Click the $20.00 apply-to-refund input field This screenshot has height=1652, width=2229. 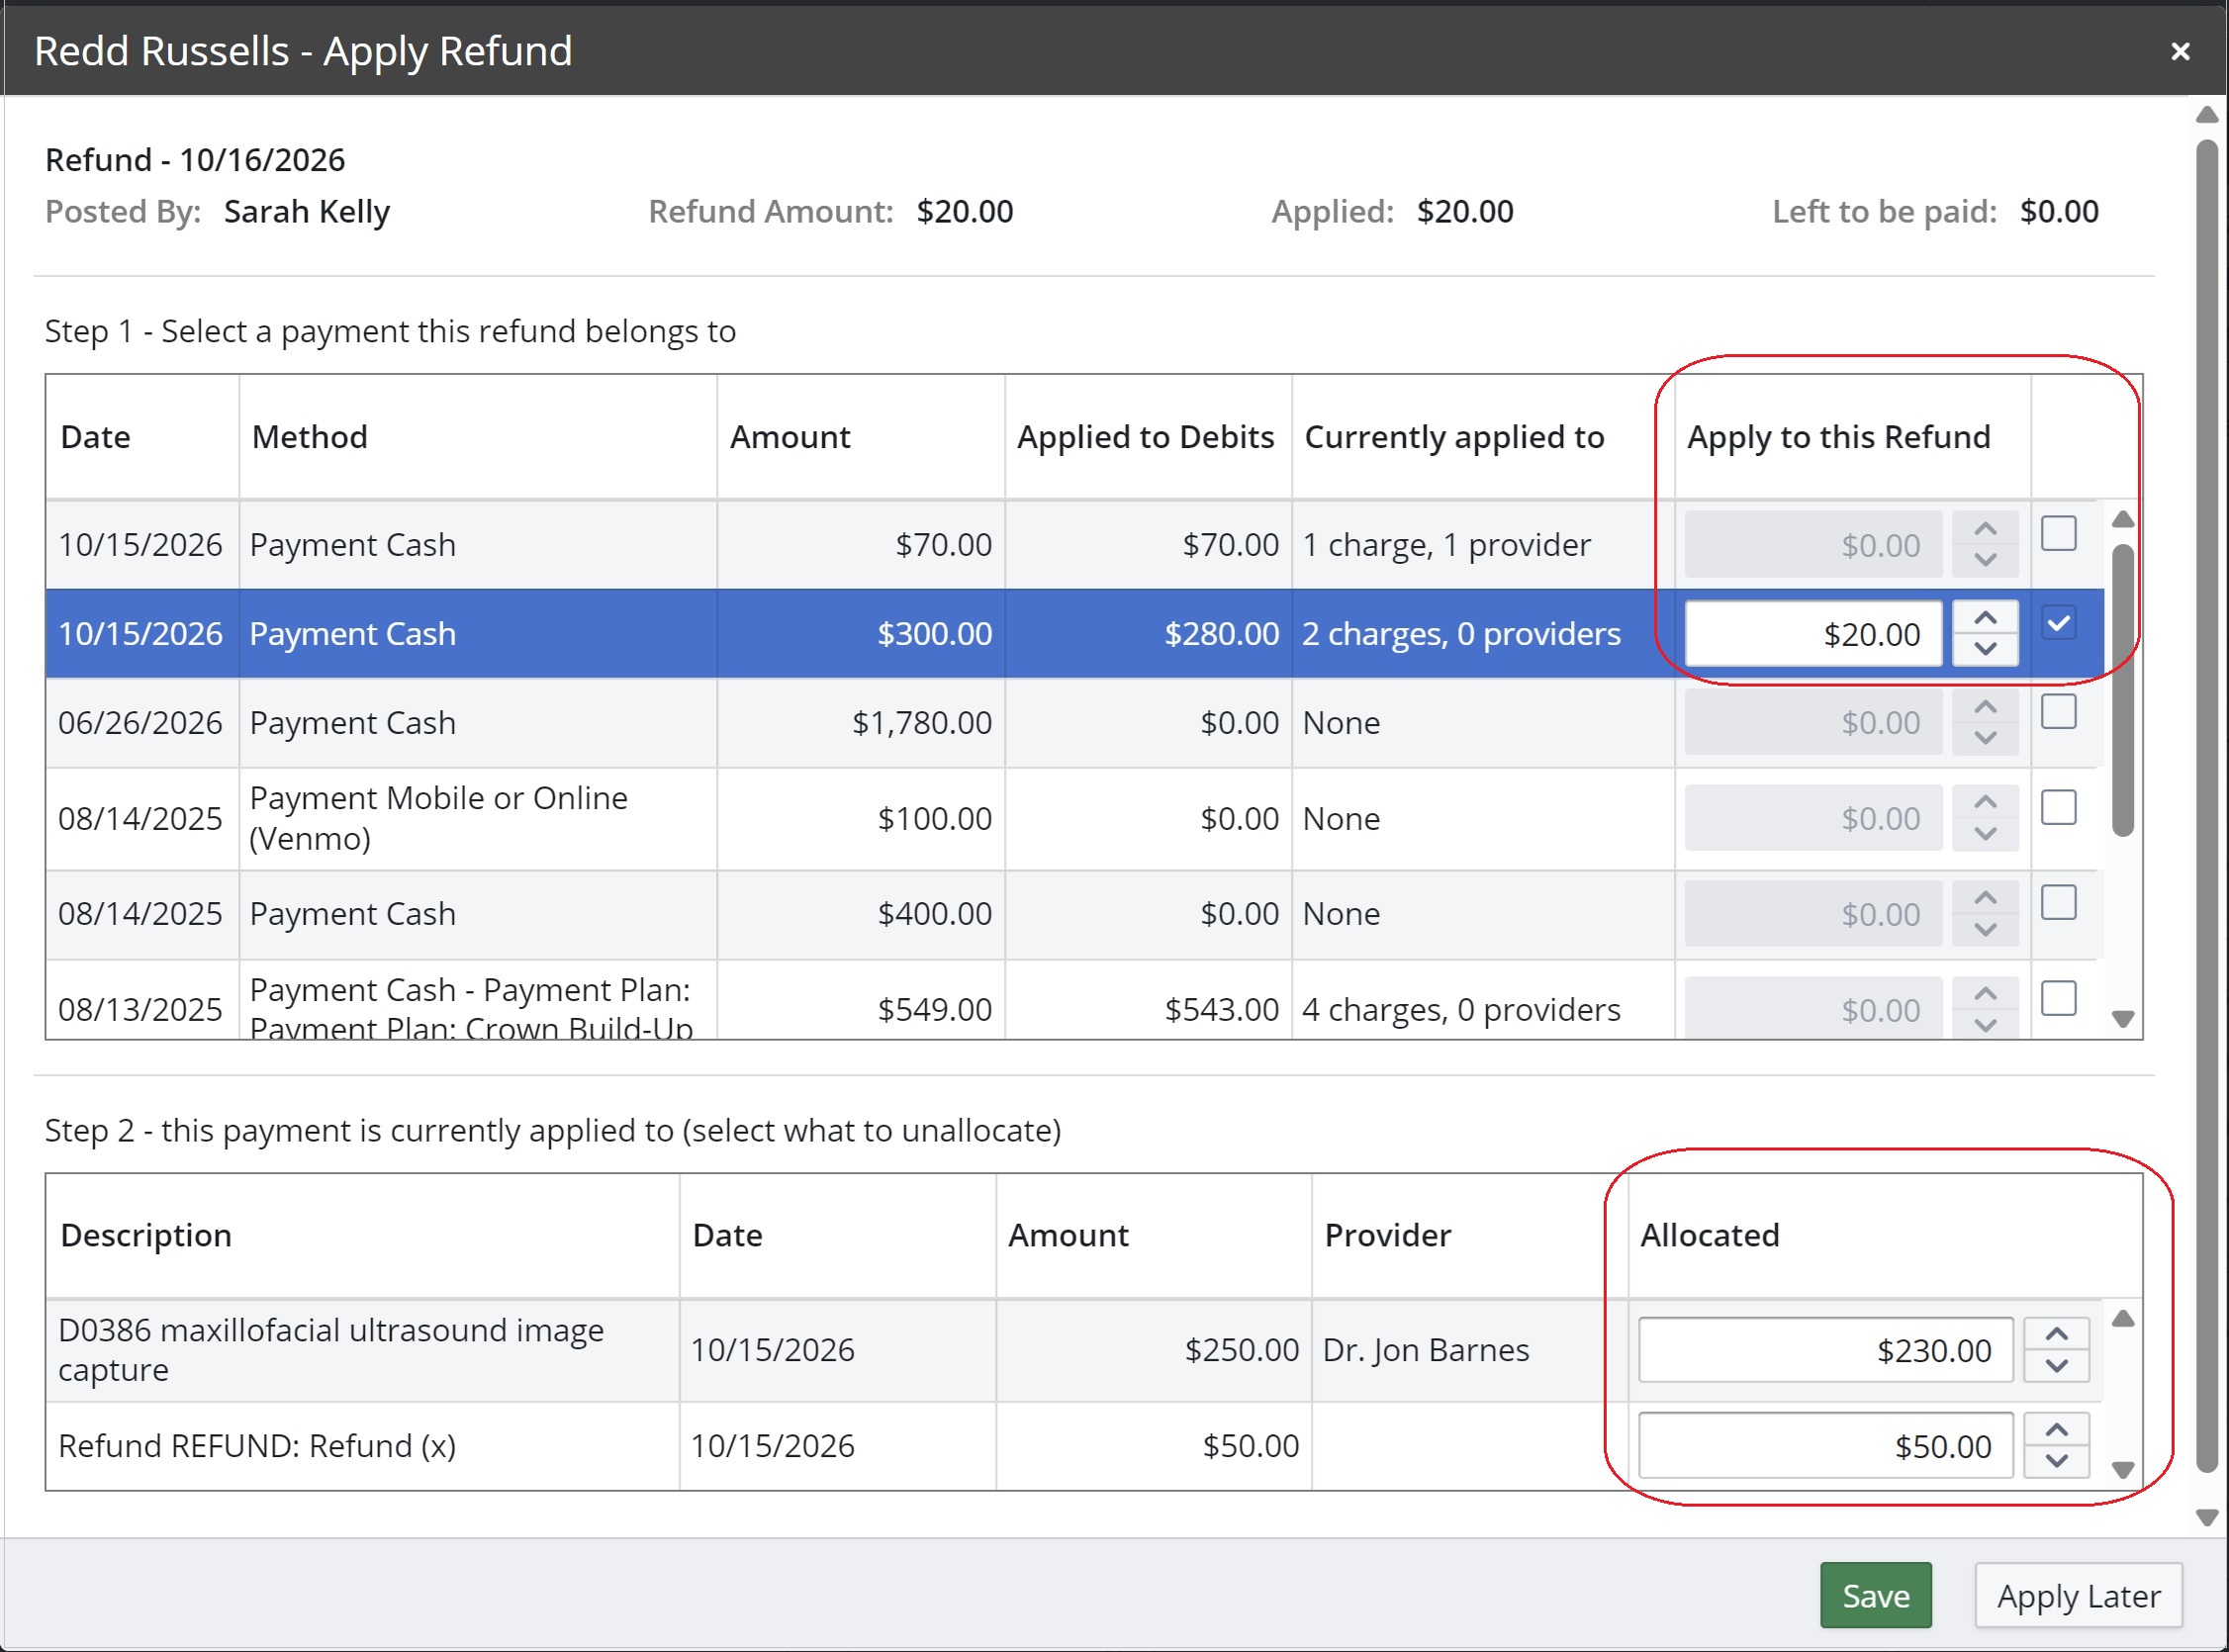(x=1813, y=634)
